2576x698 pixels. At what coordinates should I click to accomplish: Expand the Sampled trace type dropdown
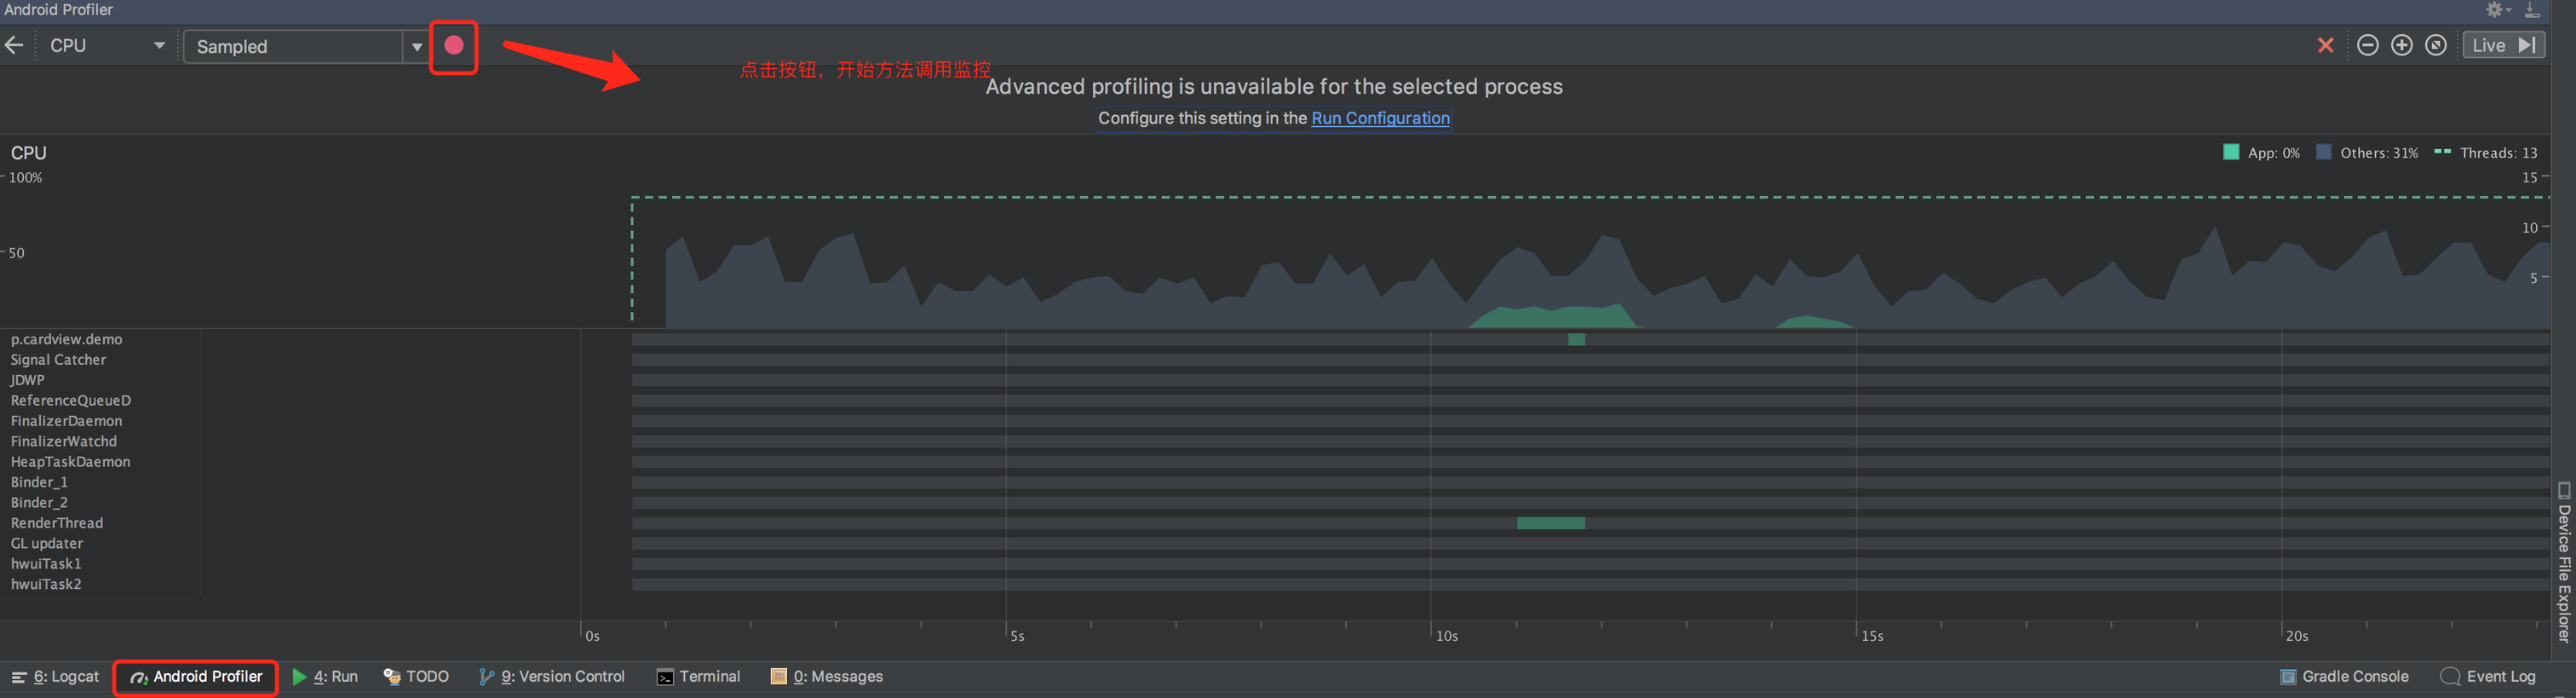coord(416,47)
